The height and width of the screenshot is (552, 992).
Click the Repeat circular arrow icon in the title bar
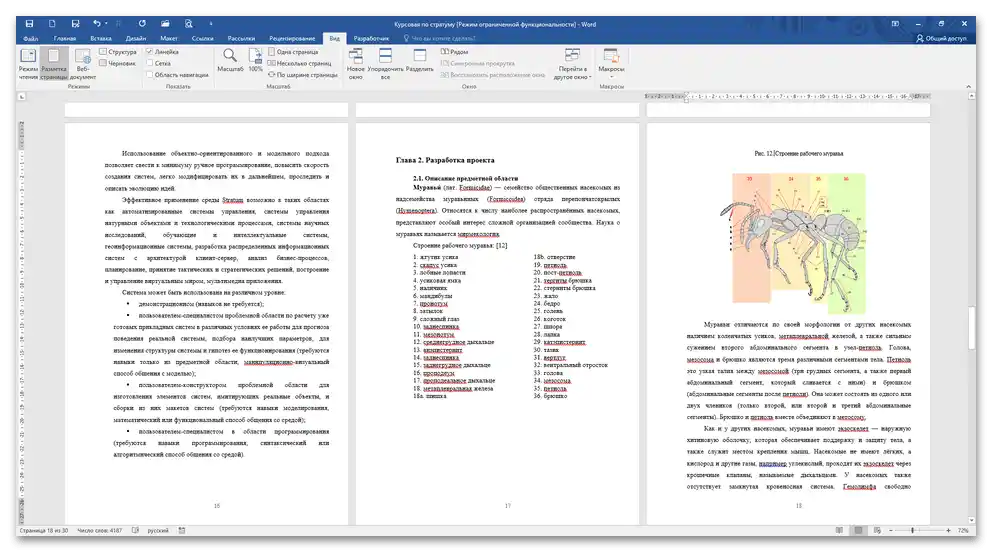[x=142, y=23]
